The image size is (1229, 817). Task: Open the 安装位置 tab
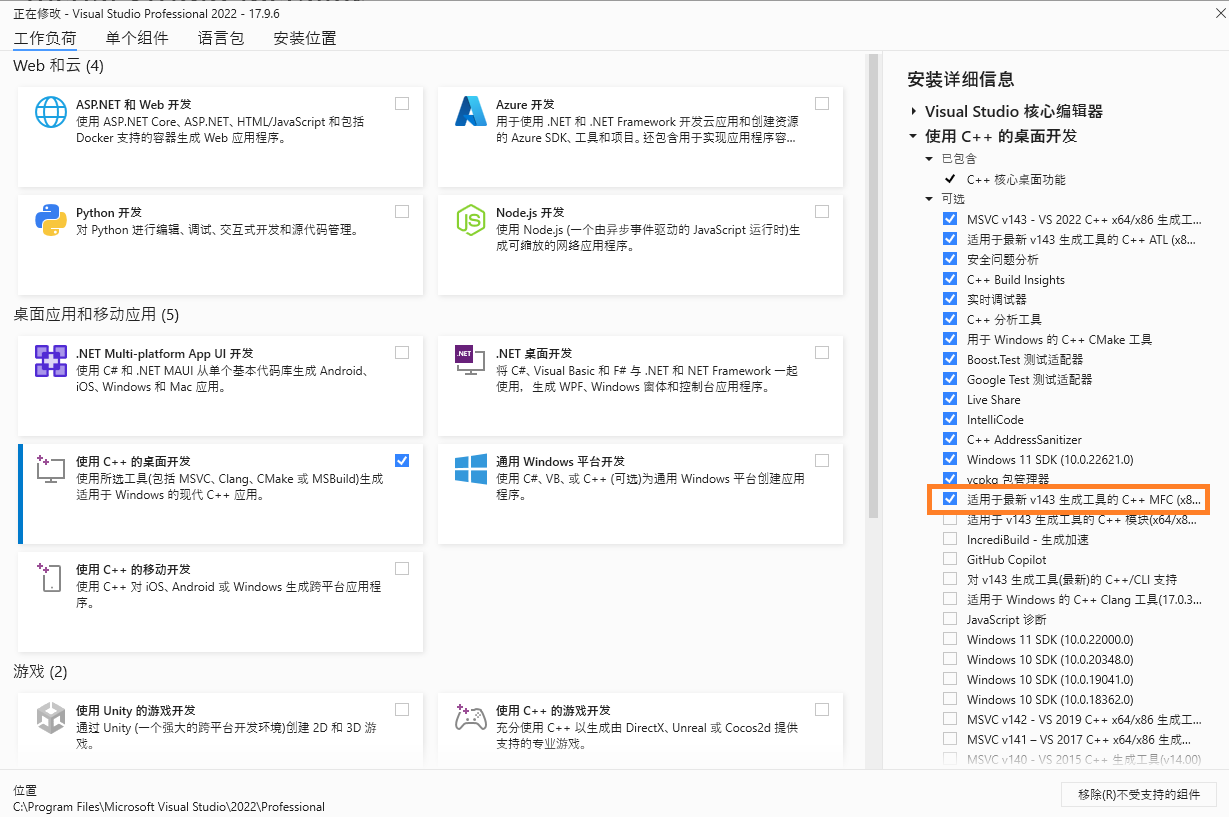pos(305,38)
